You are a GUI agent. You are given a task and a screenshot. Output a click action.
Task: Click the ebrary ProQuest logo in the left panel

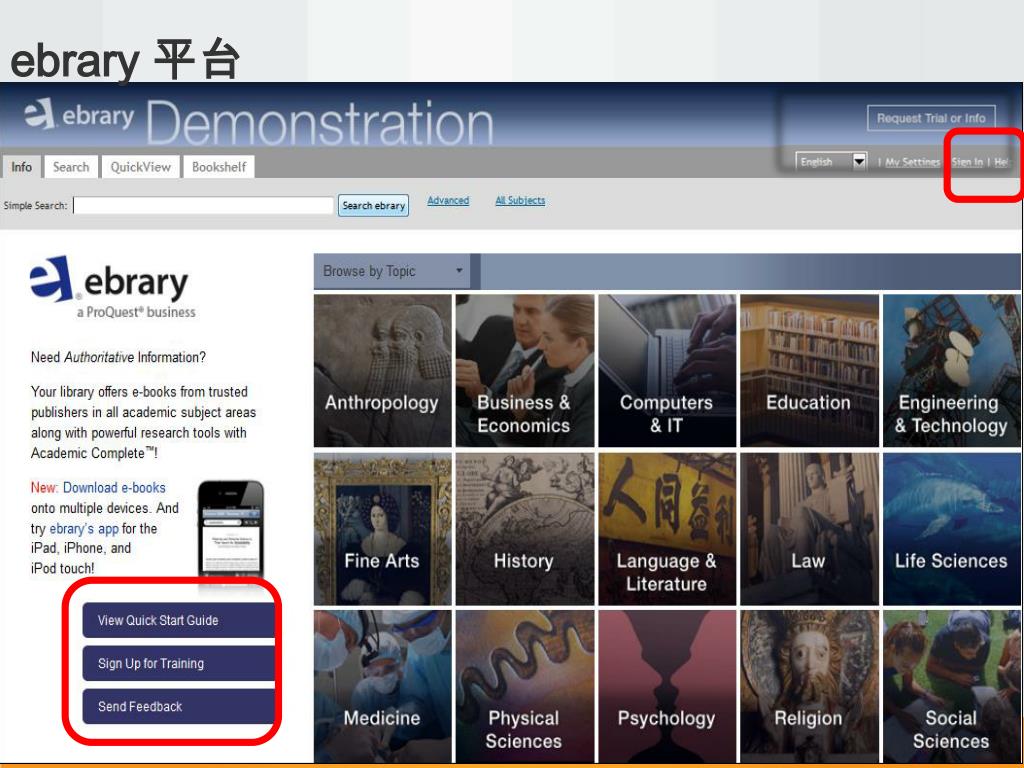point(111,287)
